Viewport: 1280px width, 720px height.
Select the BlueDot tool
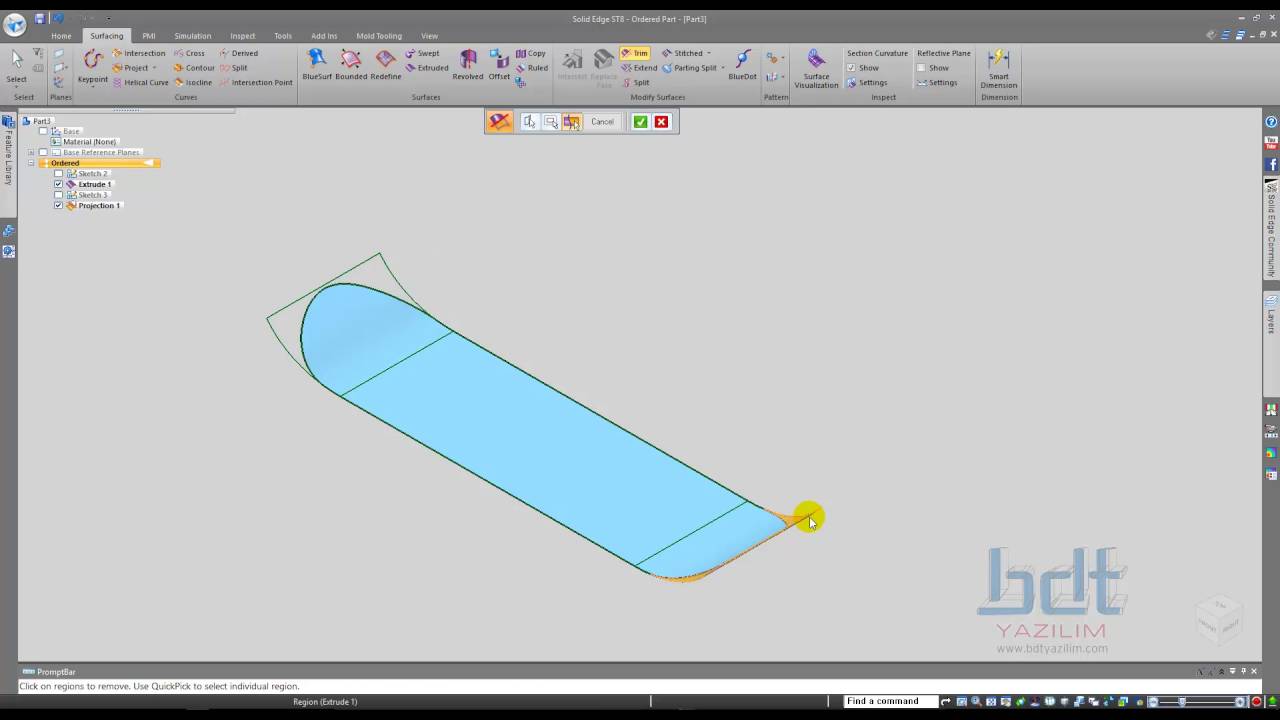point(742,65)
